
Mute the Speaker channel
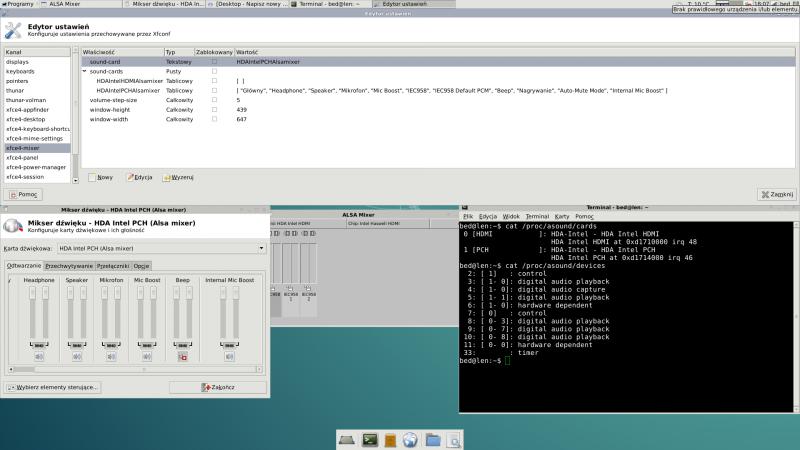(77, 355)
